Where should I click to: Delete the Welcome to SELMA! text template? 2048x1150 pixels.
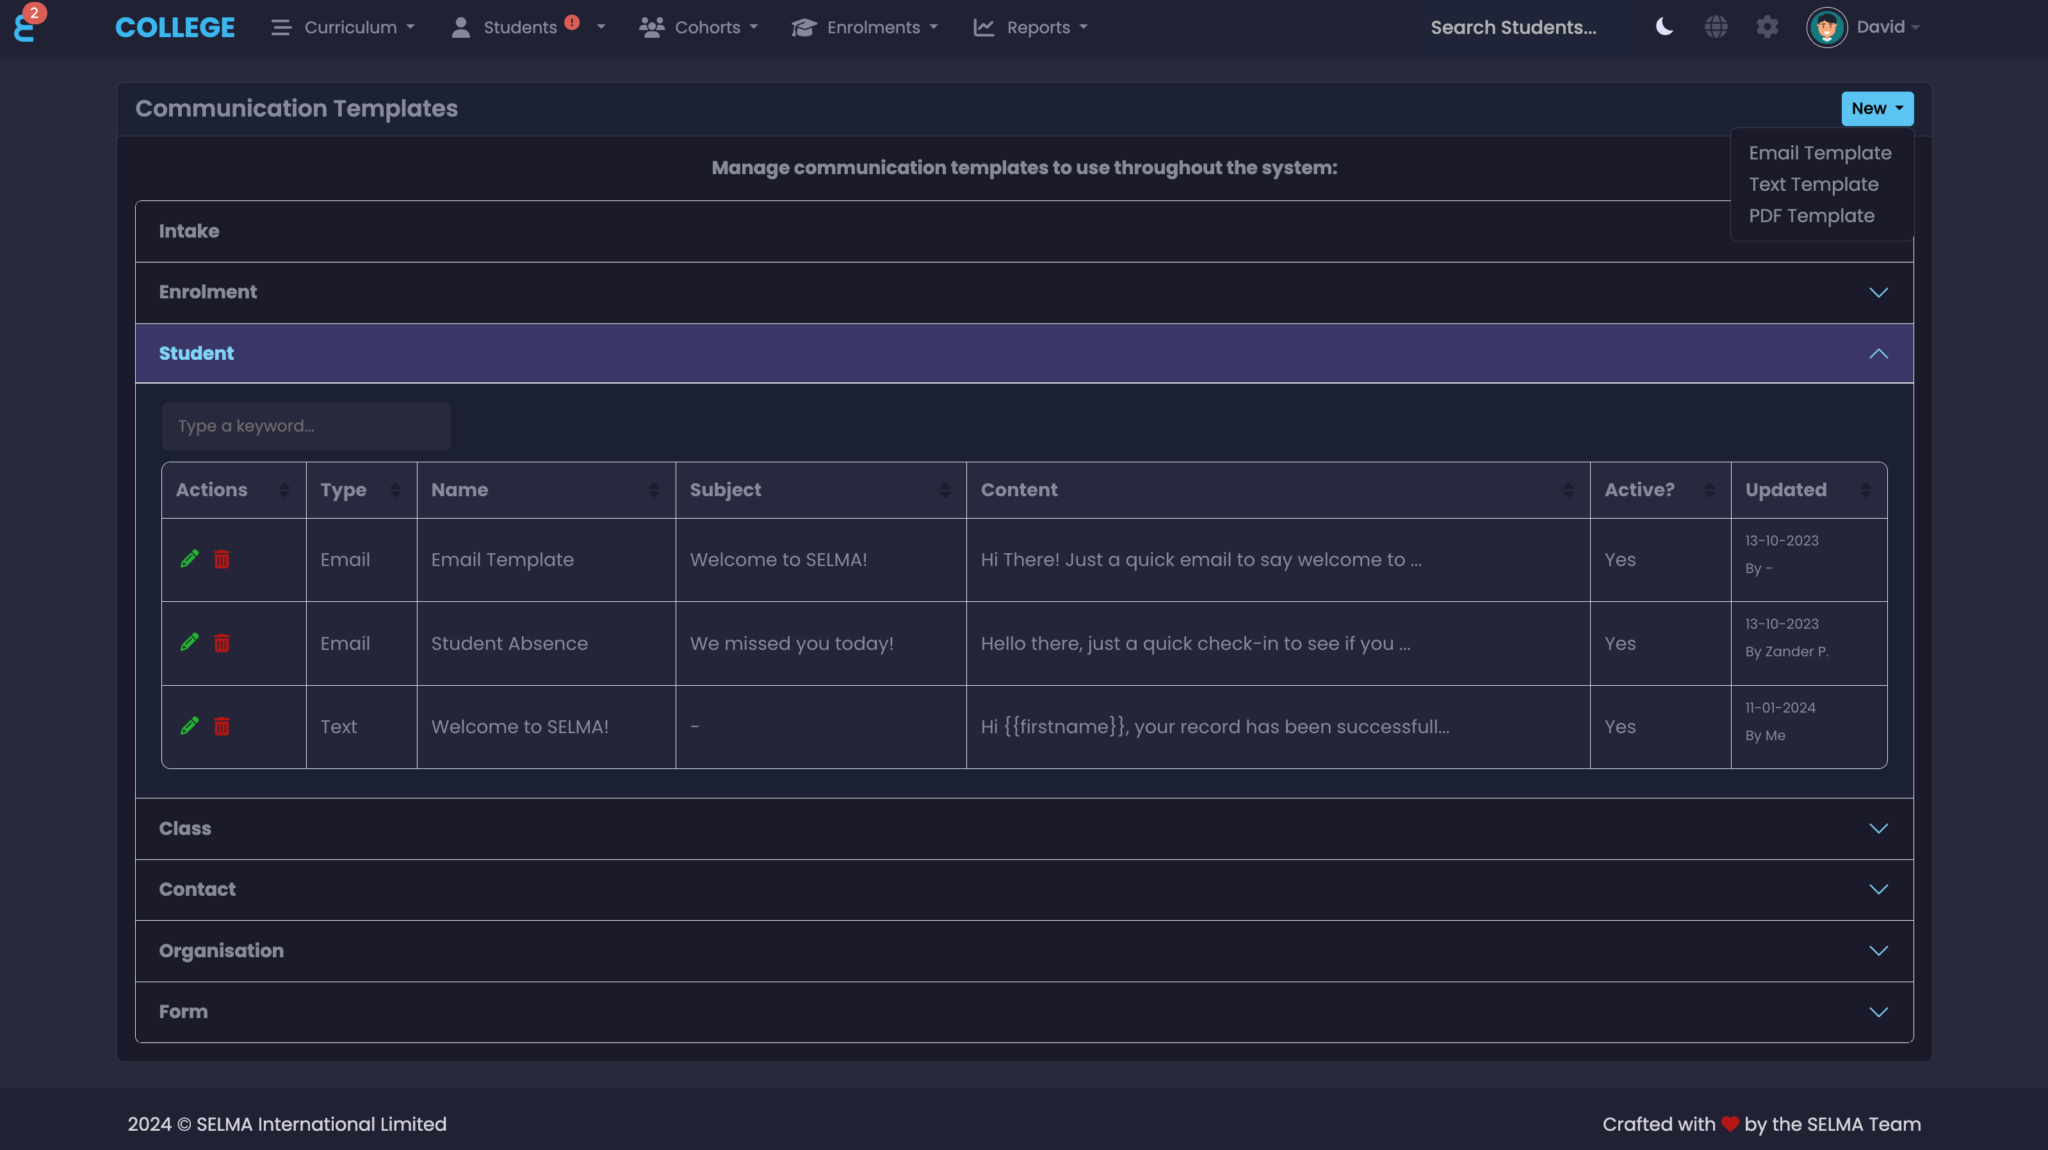(222, 727)
